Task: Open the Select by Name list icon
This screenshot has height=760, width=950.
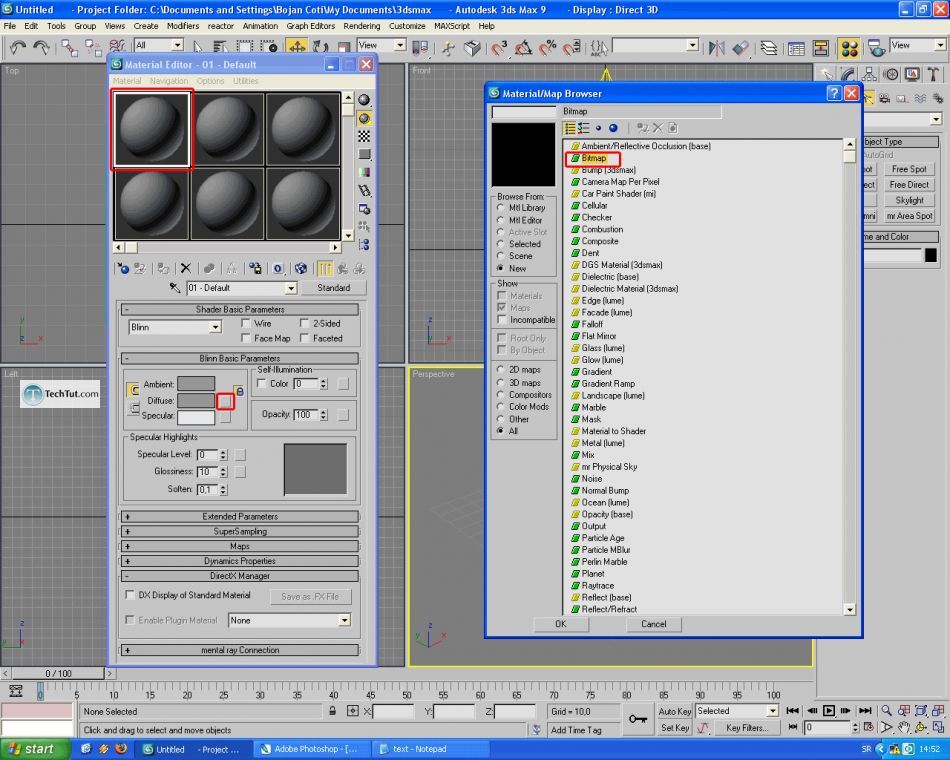Action: click(220, 47)
